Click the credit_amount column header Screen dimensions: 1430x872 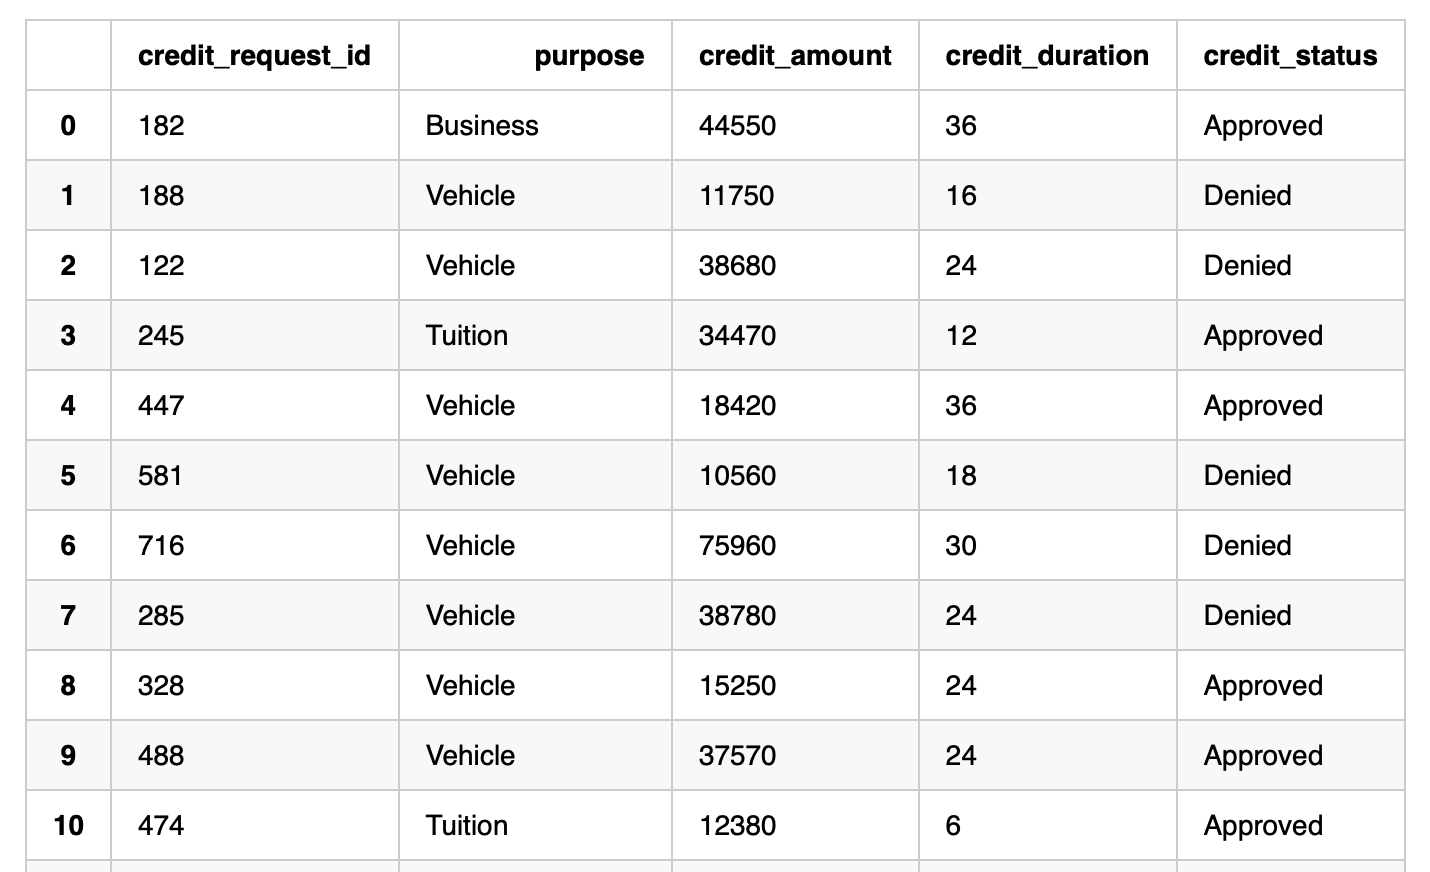click(x=795, y=56)
